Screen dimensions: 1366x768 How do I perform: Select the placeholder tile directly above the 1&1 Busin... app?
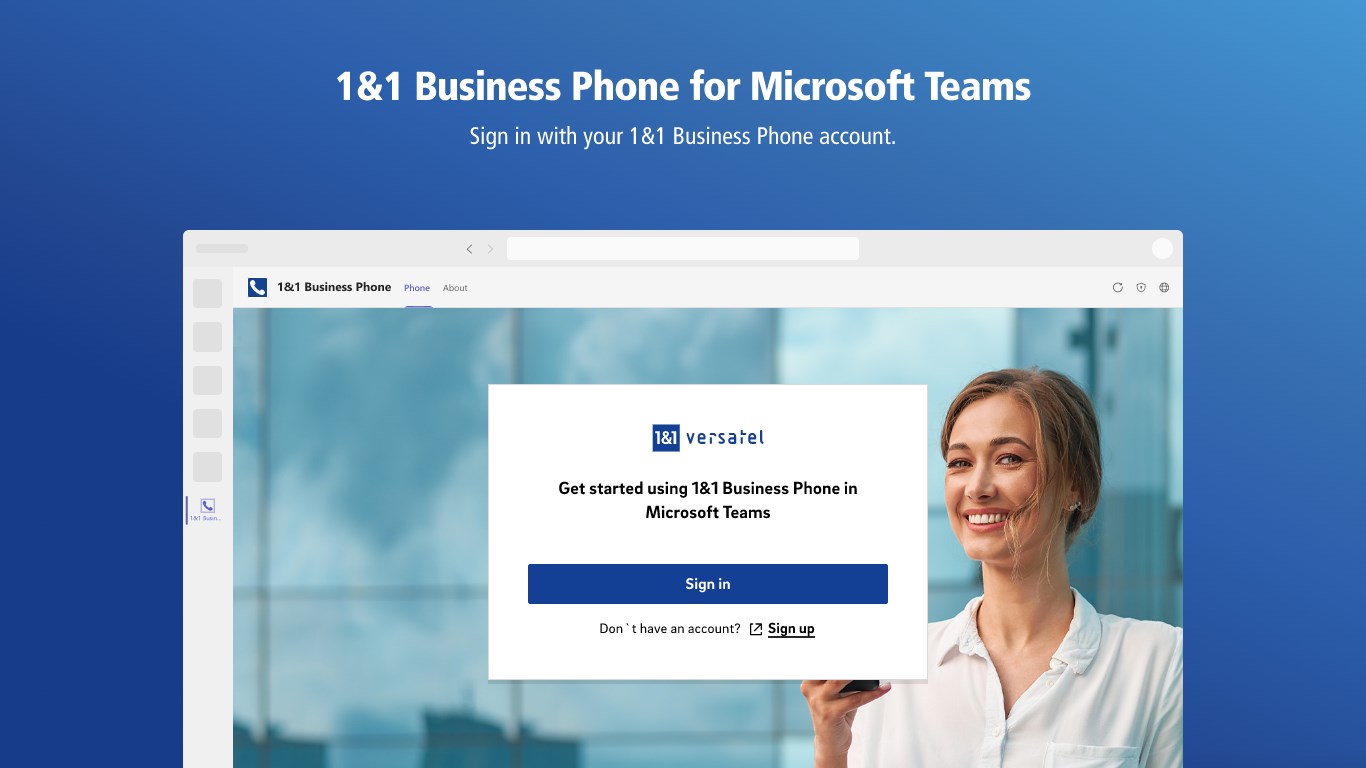207,467
